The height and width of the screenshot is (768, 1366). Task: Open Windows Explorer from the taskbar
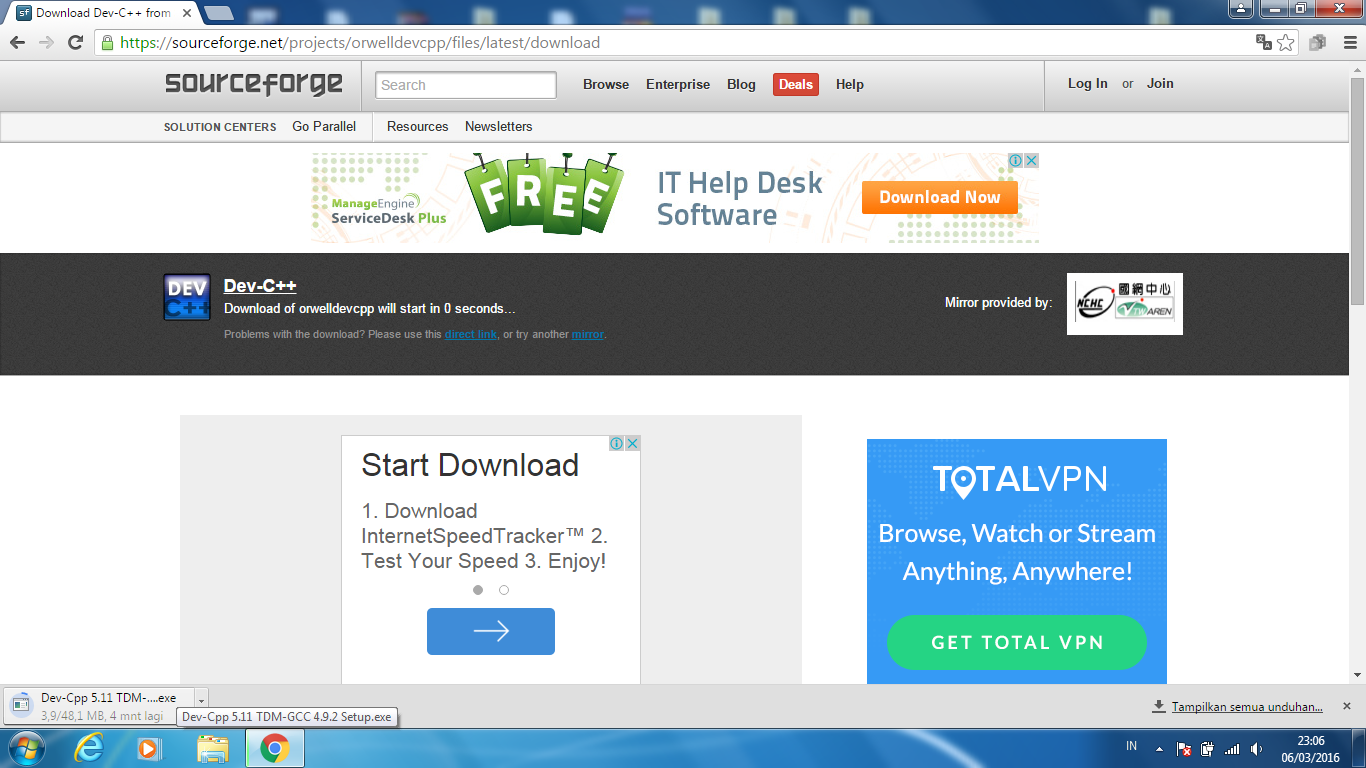pos(213,748)
